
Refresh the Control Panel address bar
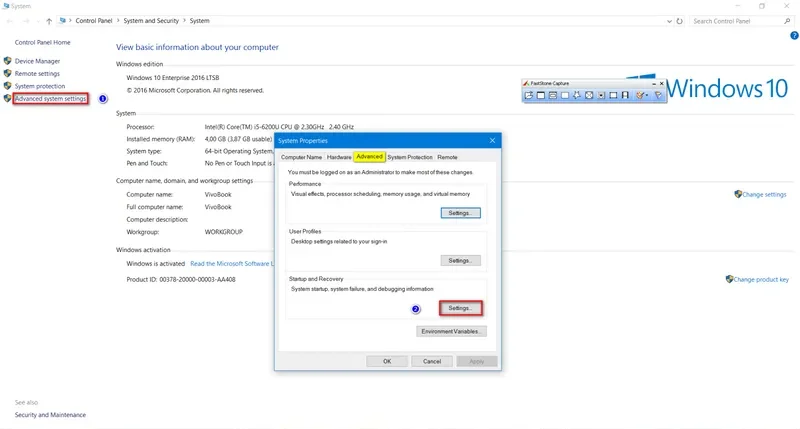pos(680,21)
